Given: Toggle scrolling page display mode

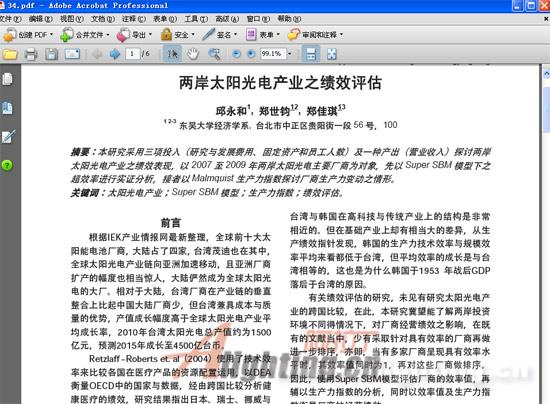Looking at the screenshot, I should [x=311, y=54].
